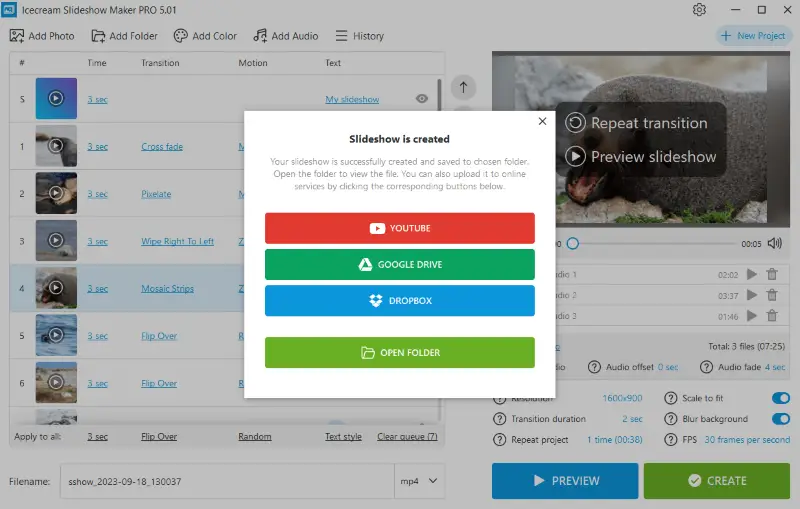Image resolution: width=800 pixels, height=509 pixels.
Task: Open the 1600x900 resolution dropdown
Action: coord(622,398)
